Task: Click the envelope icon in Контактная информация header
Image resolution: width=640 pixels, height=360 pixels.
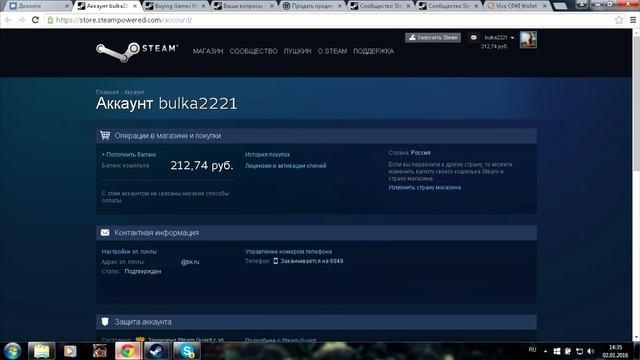Action: [x=105, y=232]
